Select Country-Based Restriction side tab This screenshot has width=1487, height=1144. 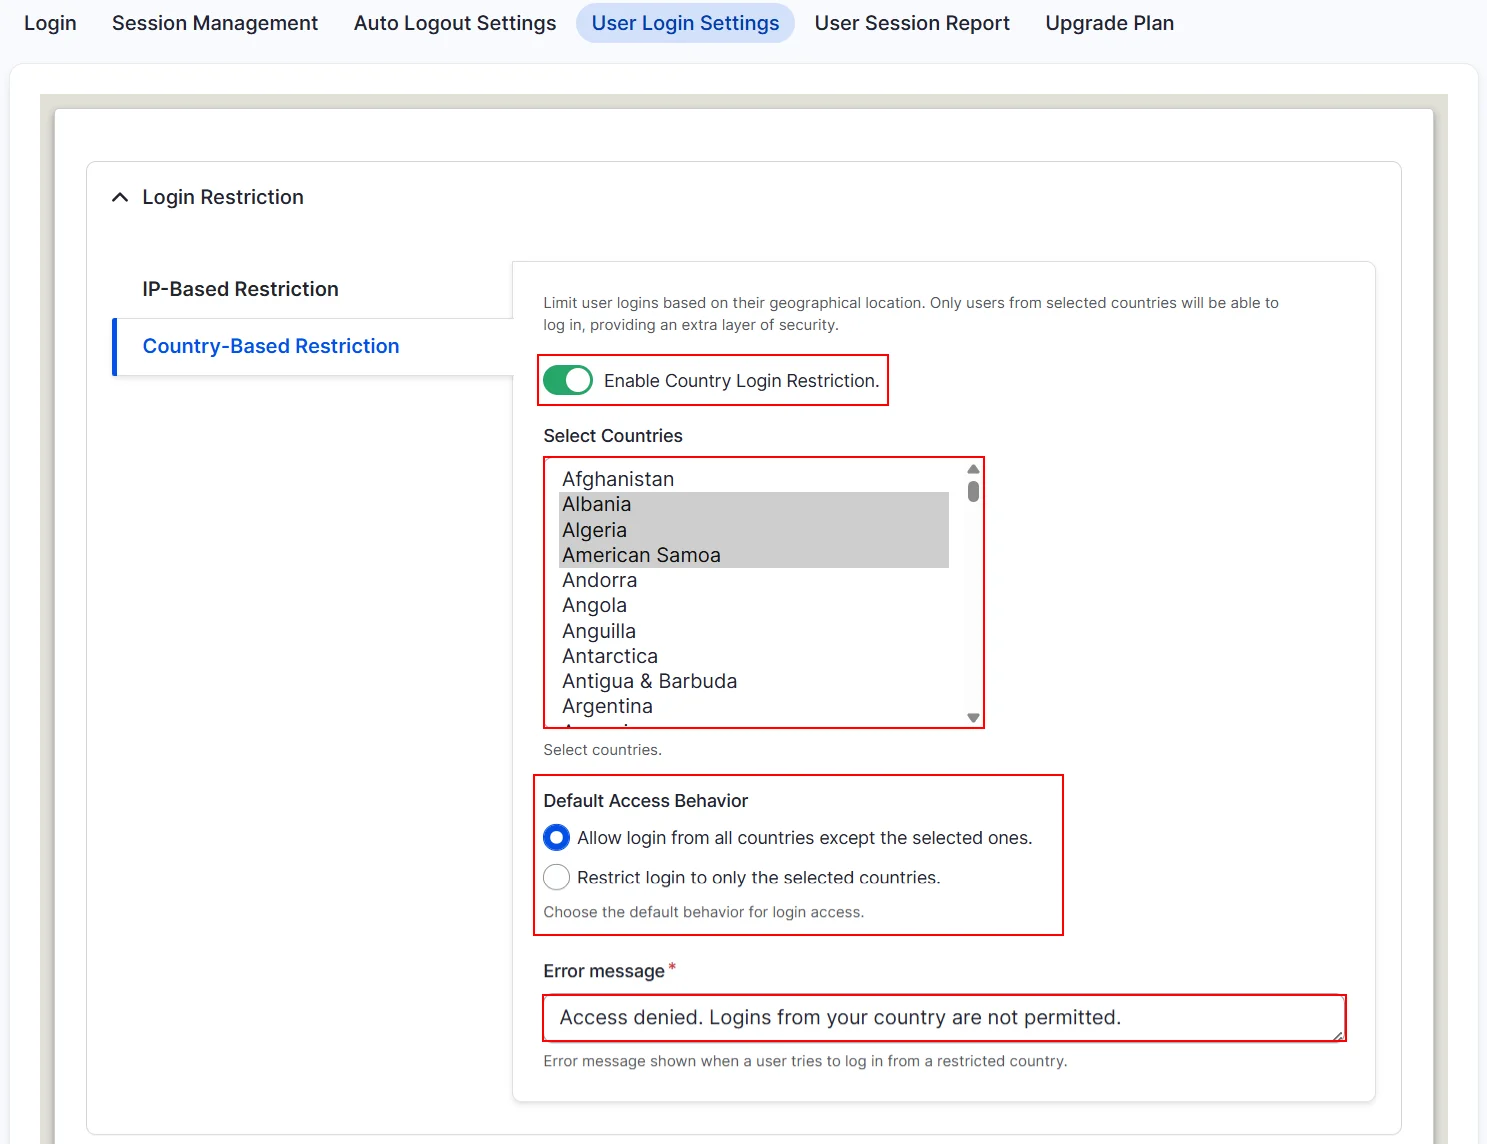[x=313, y=346]
